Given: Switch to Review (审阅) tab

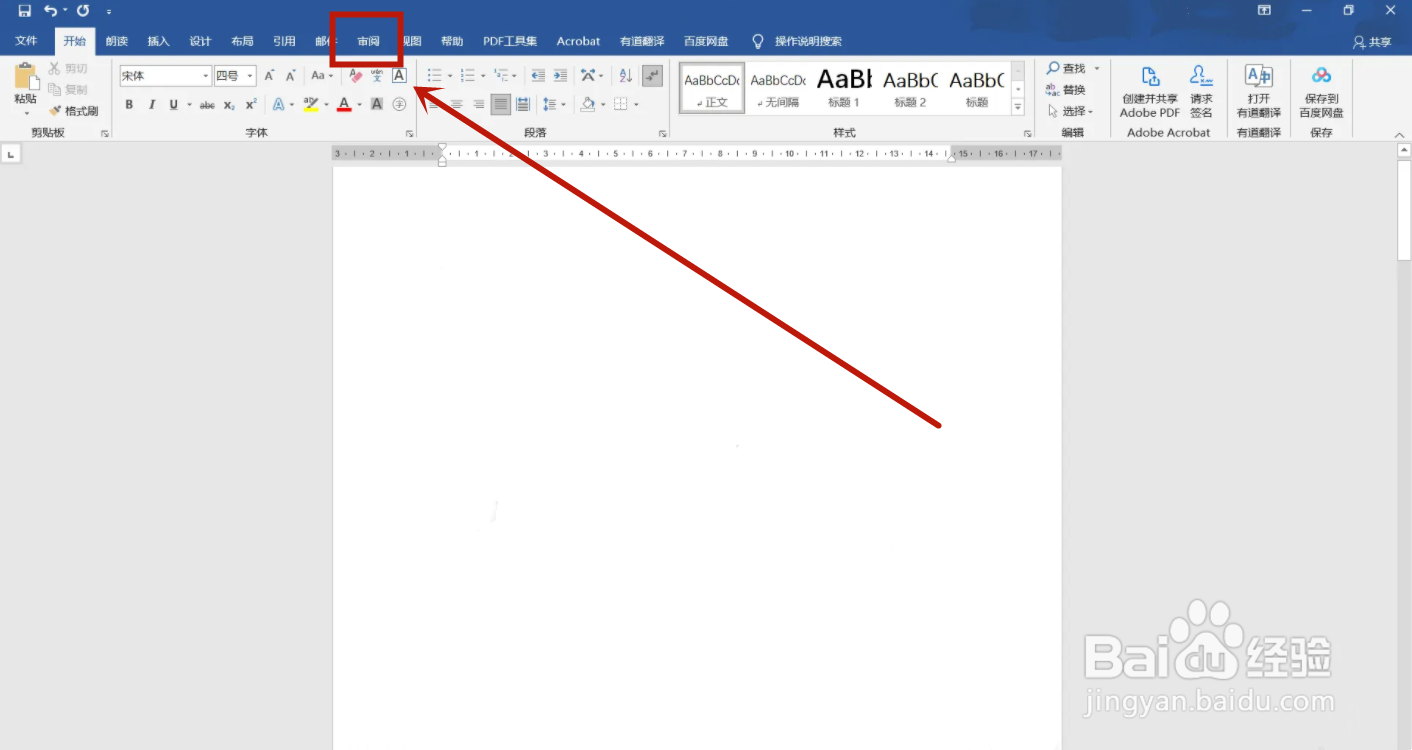Looking at the screenshot, I should coord(368,41).
